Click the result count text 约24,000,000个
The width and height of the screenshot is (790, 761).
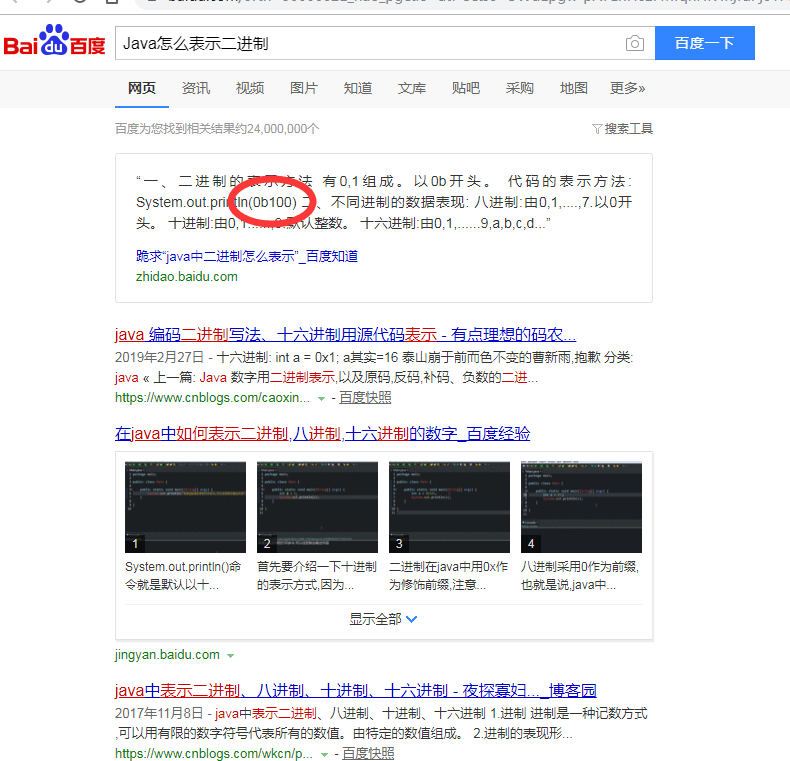pyautogui.click(x=217, y=129)
